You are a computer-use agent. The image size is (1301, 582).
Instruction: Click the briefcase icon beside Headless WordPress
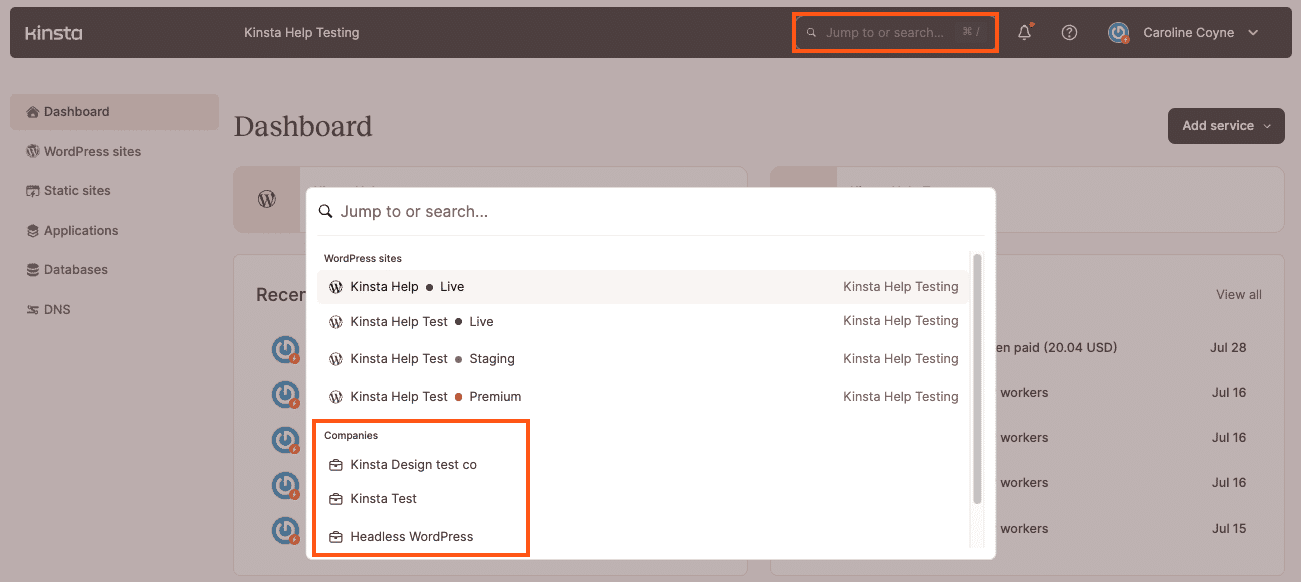[x=336, y=537]
